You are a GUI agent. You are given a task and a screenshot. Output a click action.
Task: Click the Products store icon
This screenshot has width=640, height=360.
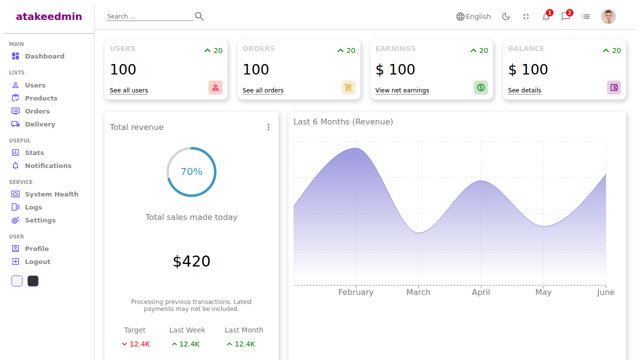(16, 98)
